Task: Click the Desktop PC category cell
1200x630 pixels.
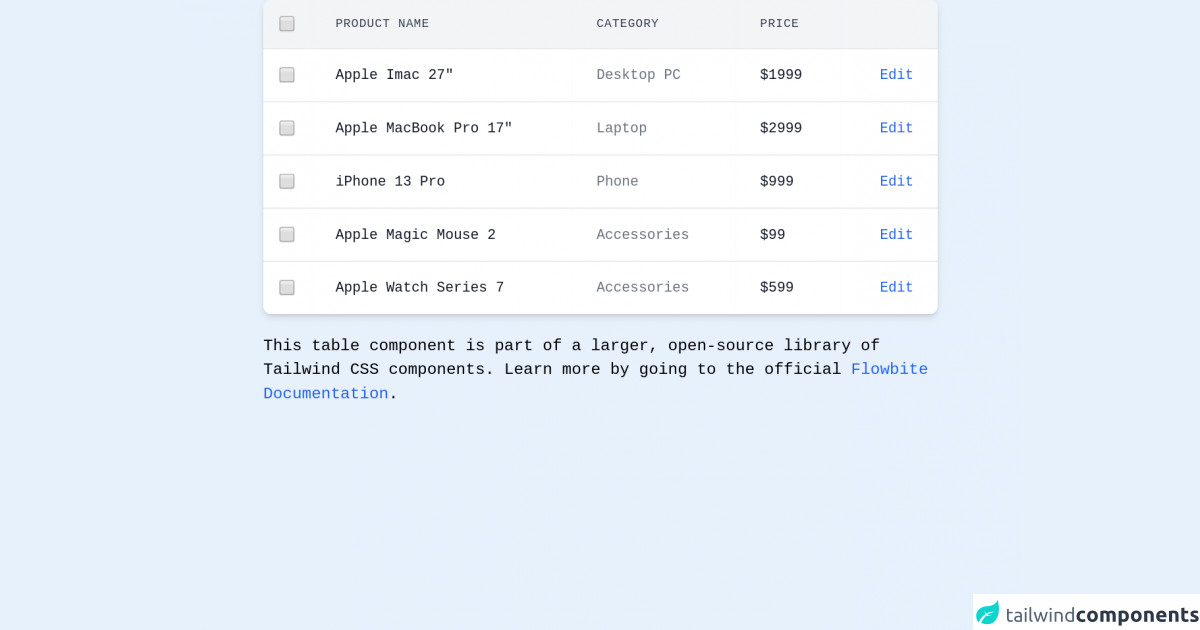Action: [x=638, y=75]
